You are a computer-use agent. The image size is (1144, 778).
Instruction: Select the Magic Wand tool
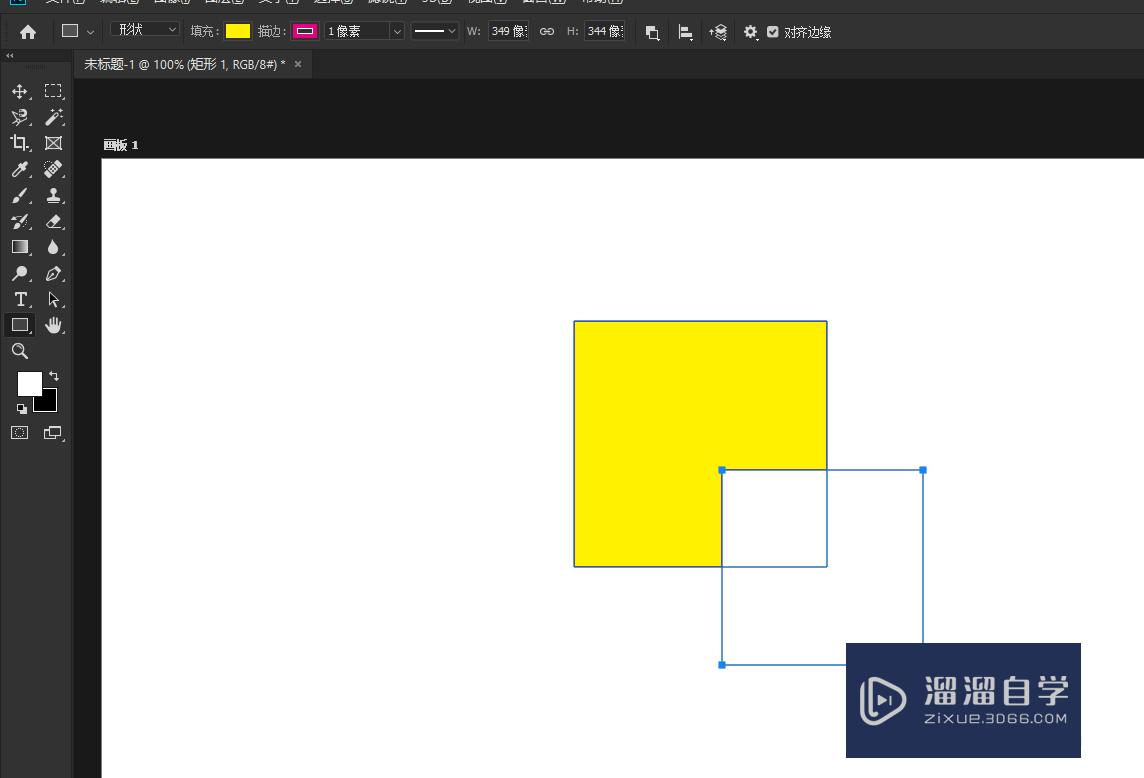coord(53,118)
